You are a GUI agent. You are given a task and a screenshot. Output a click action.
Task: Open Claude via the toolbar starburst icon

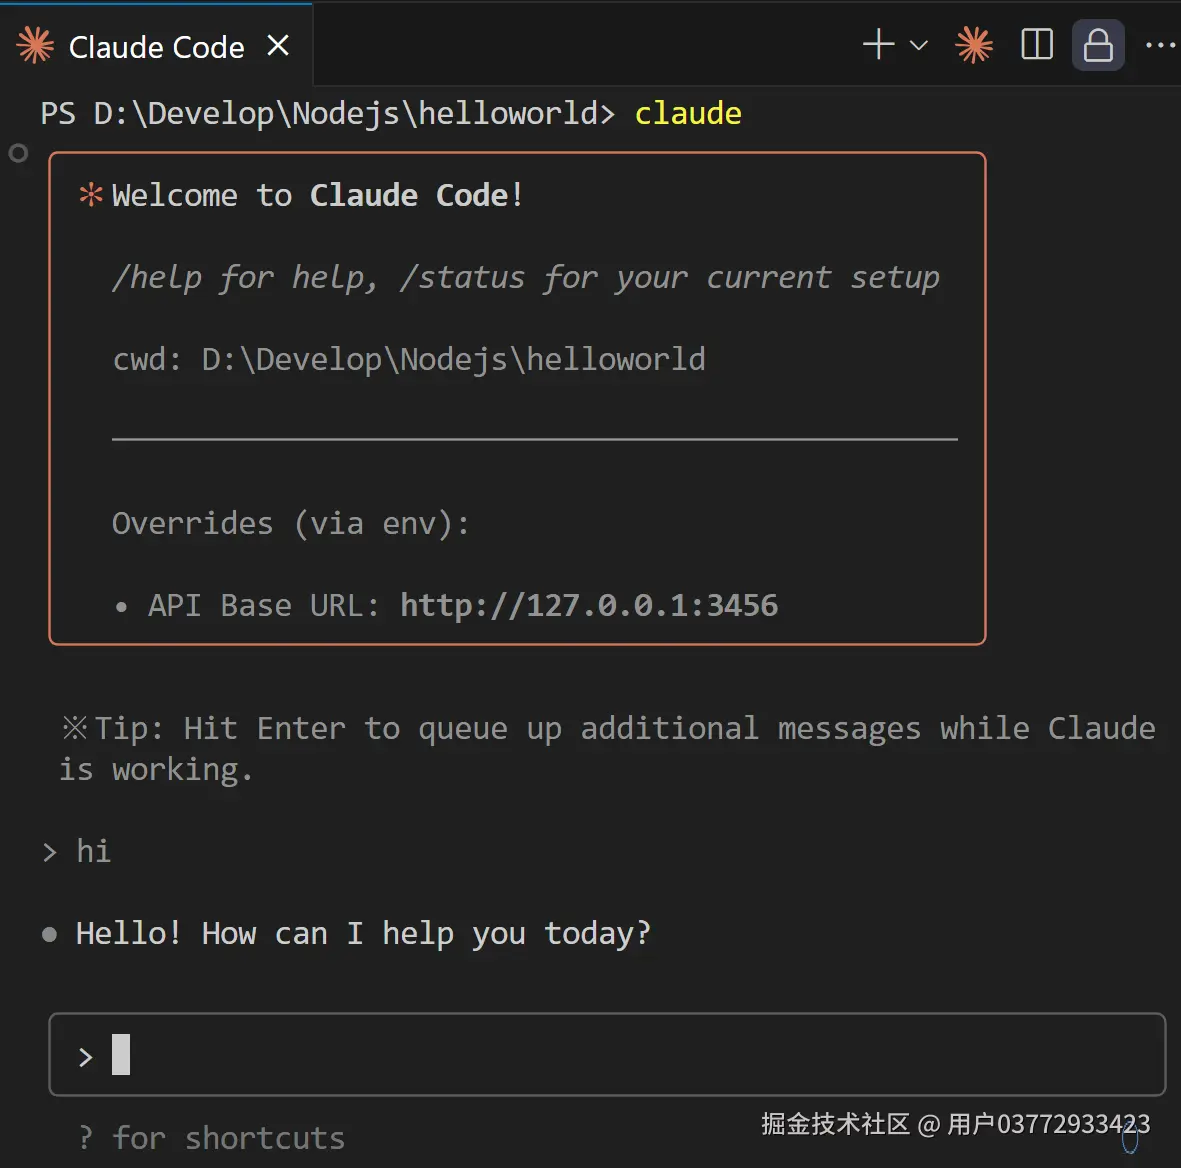[x=974, y=45]
